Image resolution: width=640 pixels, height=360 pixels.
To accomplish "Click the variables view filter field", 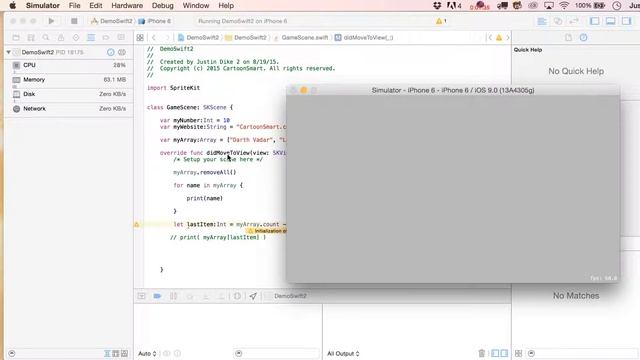I will coord(277,353).
